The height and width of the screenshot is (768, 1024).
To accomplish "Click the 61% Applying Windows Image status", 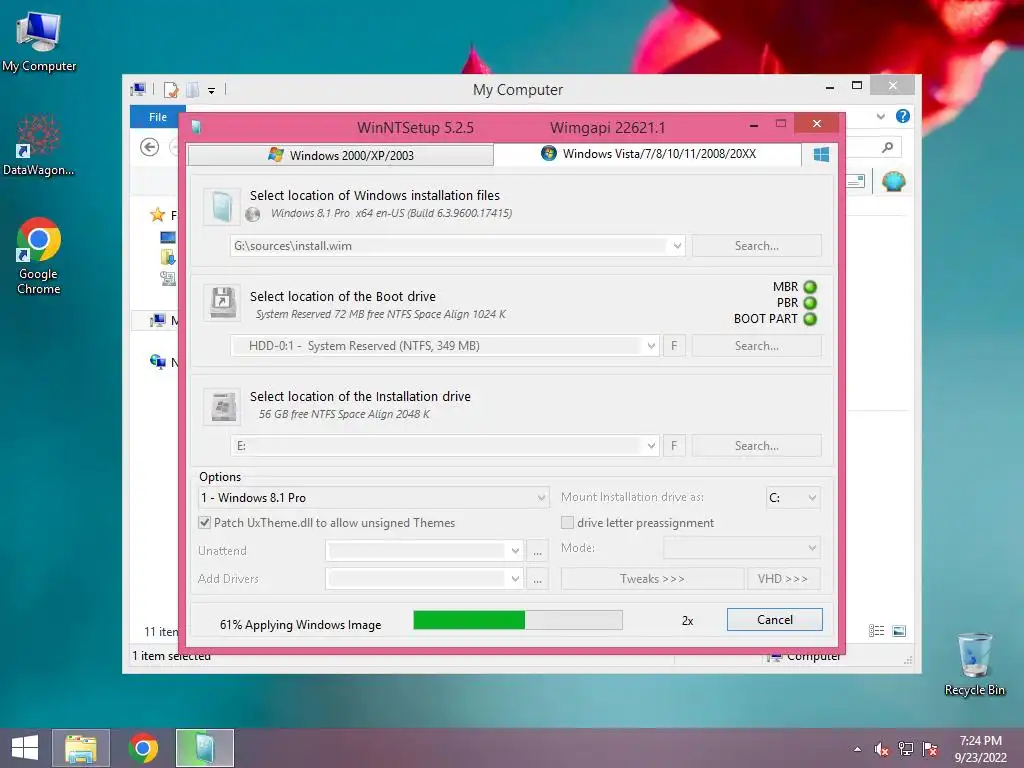I will tap(300, 624).
